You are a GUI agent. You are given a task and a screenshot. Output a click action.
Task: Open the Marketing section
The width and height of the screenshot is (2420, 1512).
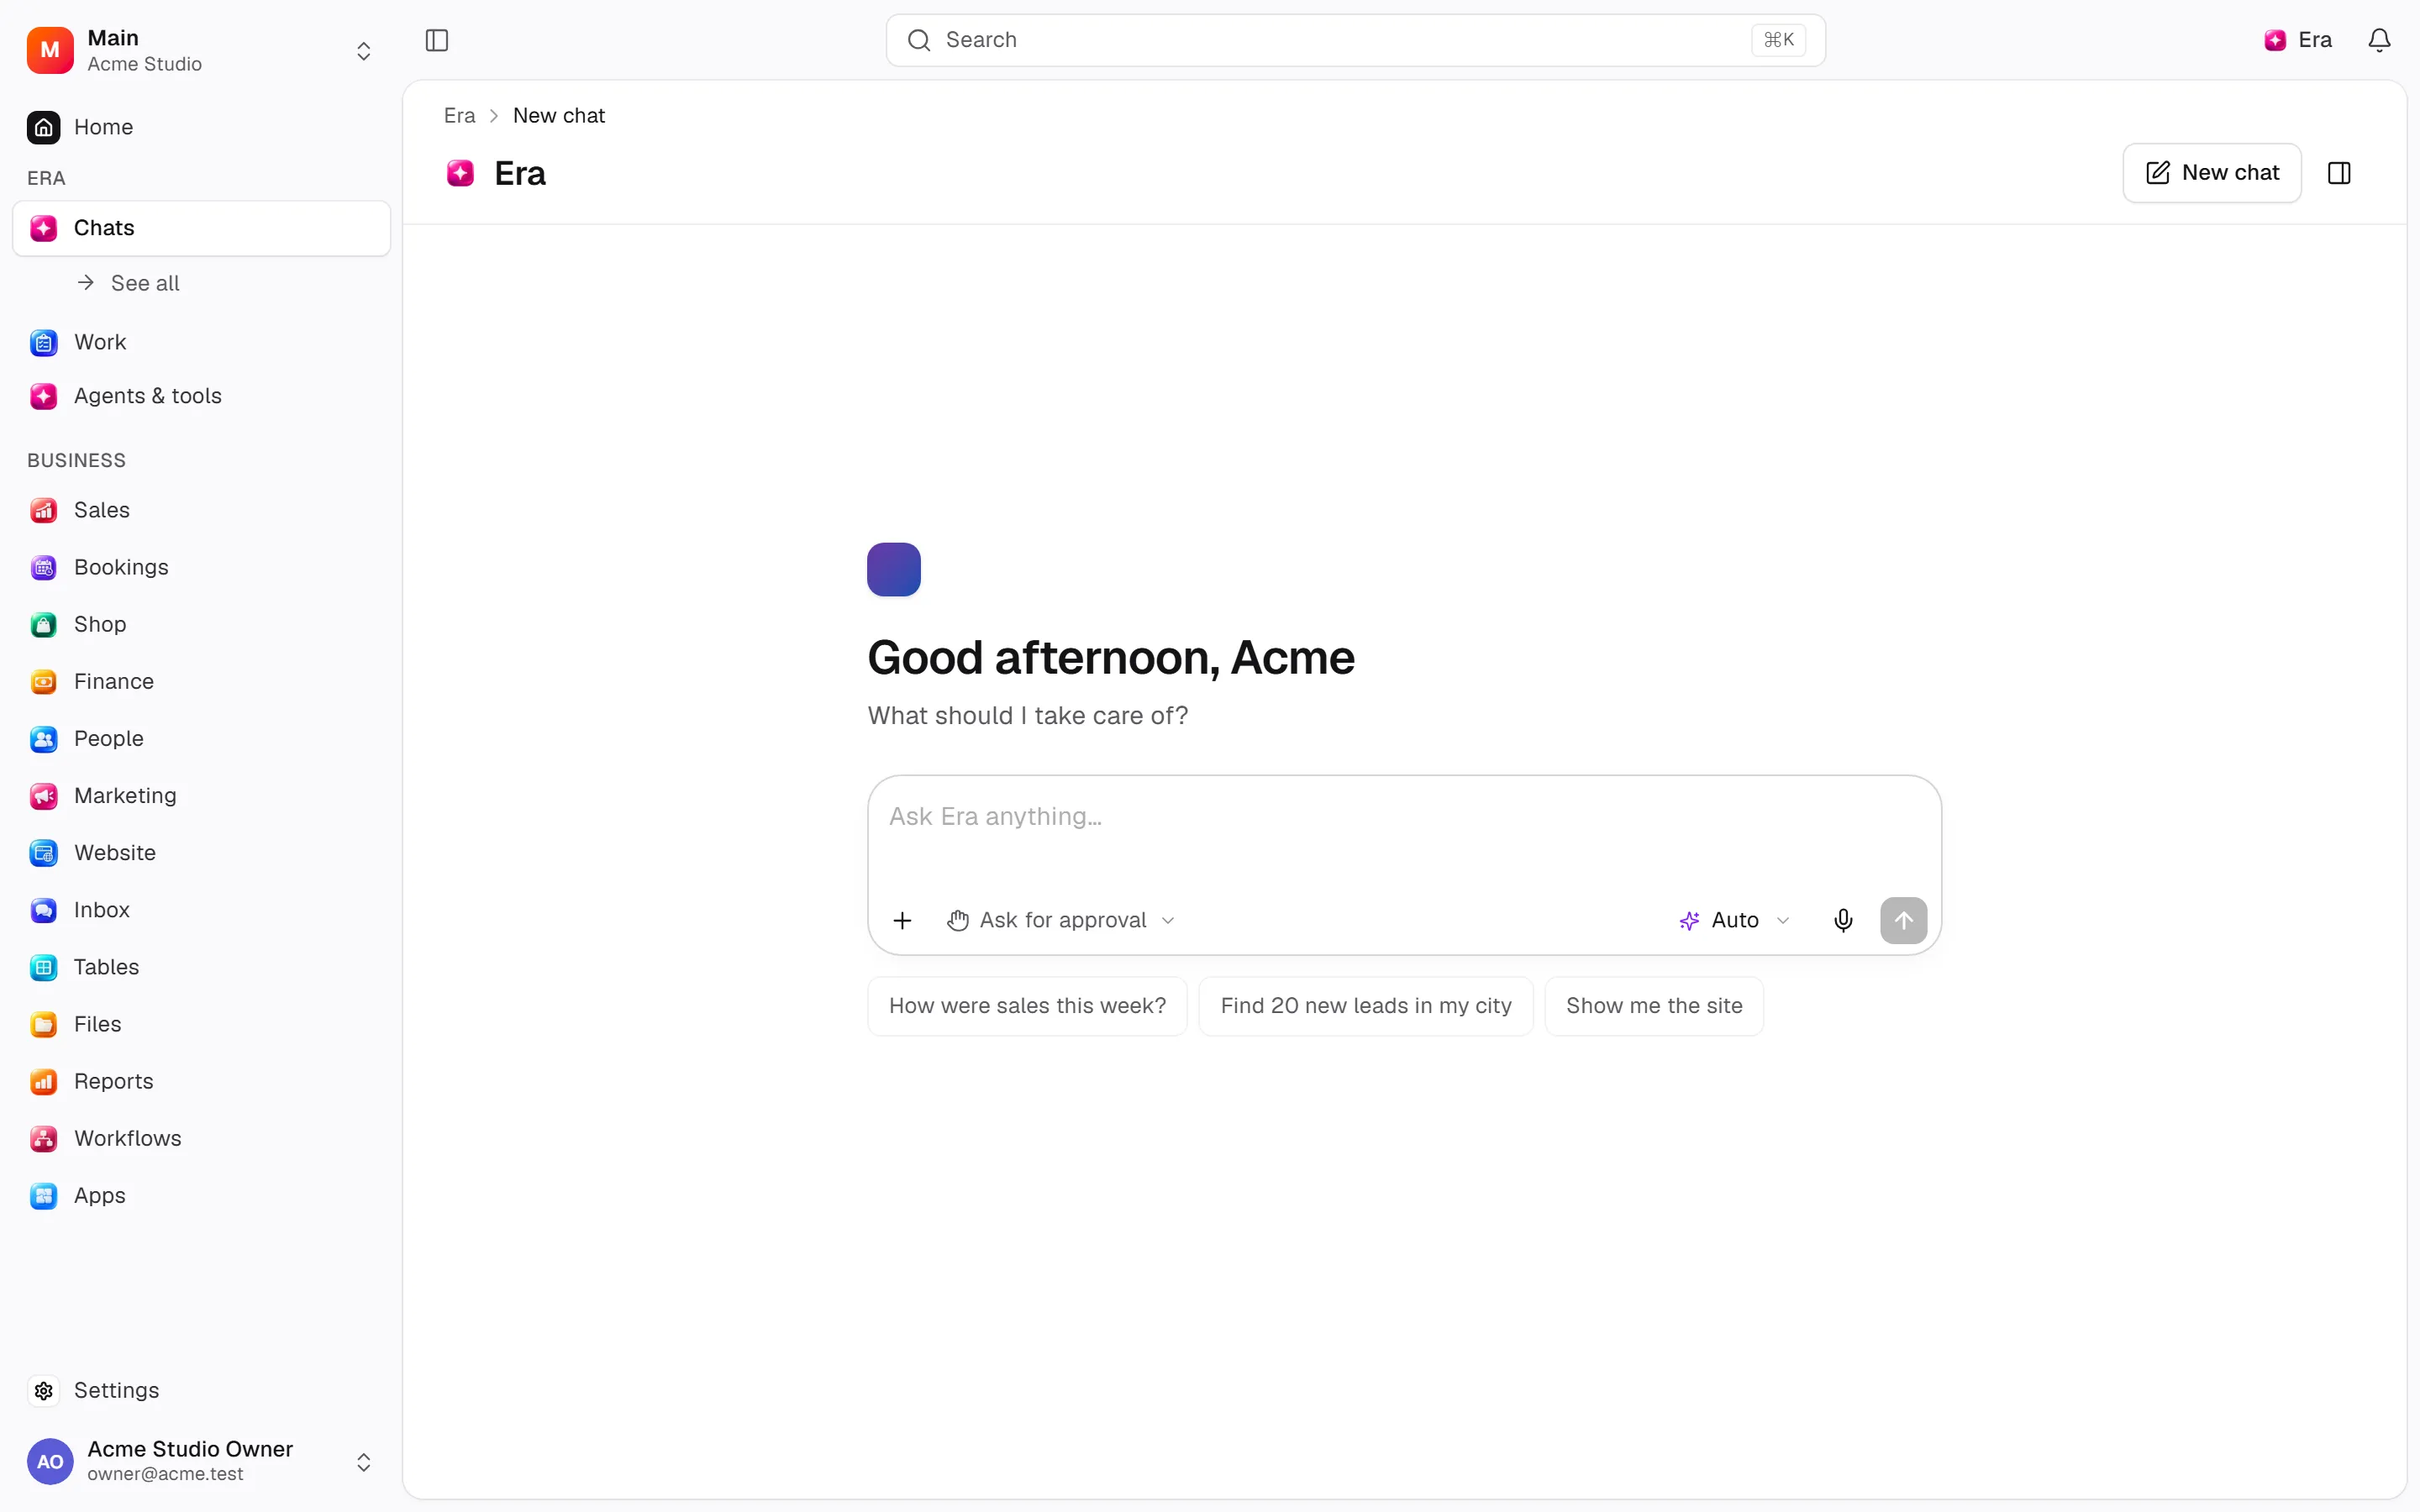(202, 795)
